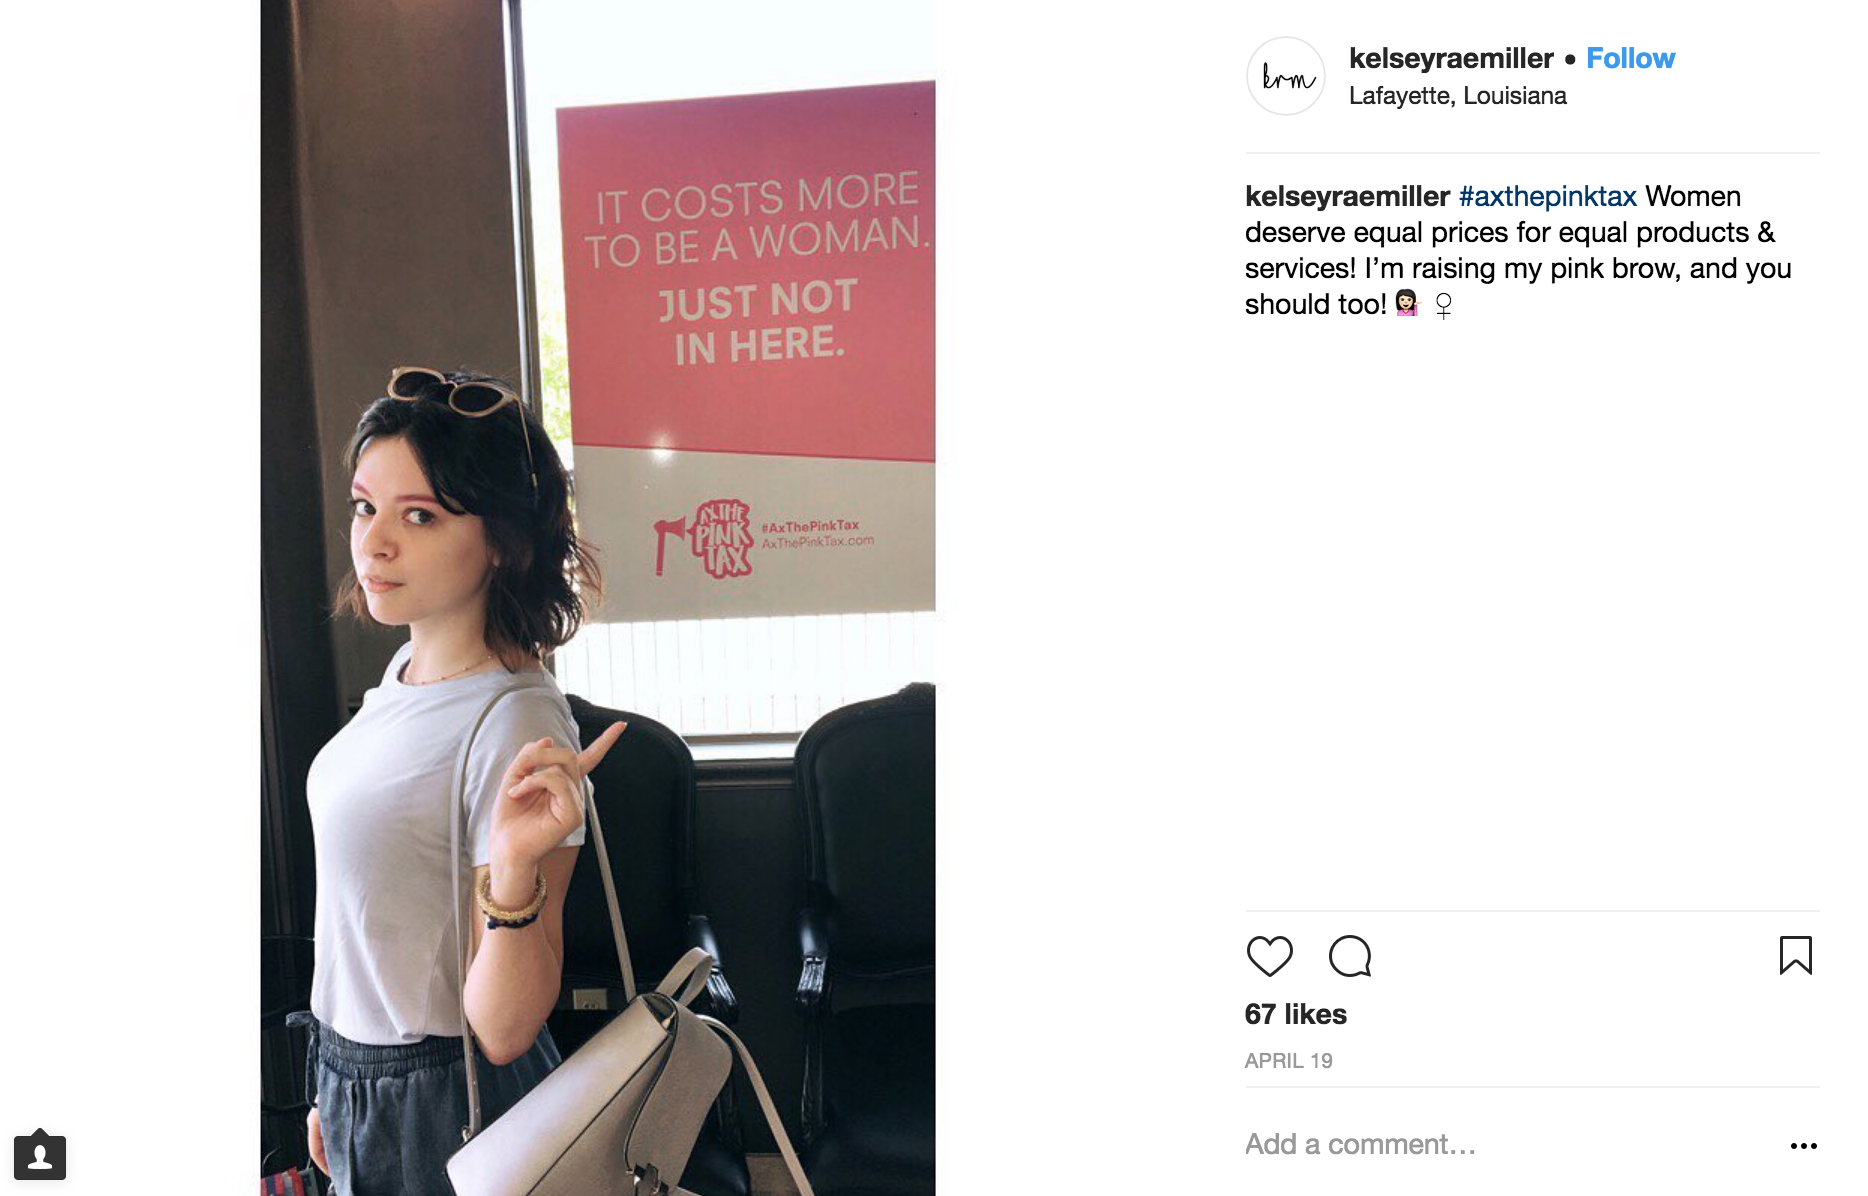Screen dimensions: 1868x1196
Task: Click the Ax The Pink Tax logo in the photo
Action: click(x=704, y=538)
